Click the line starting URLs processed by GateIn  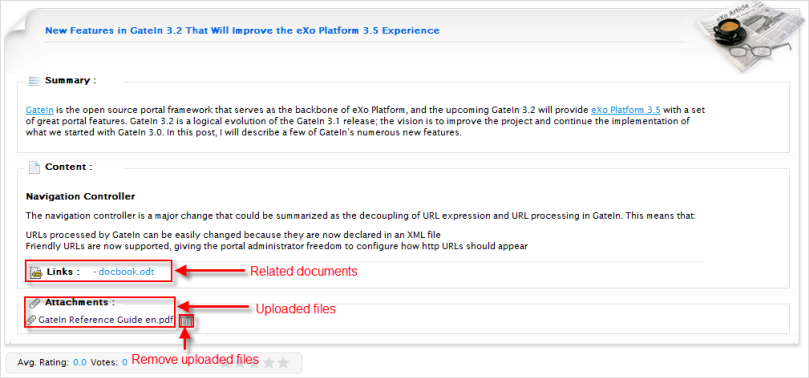[233, 236]
